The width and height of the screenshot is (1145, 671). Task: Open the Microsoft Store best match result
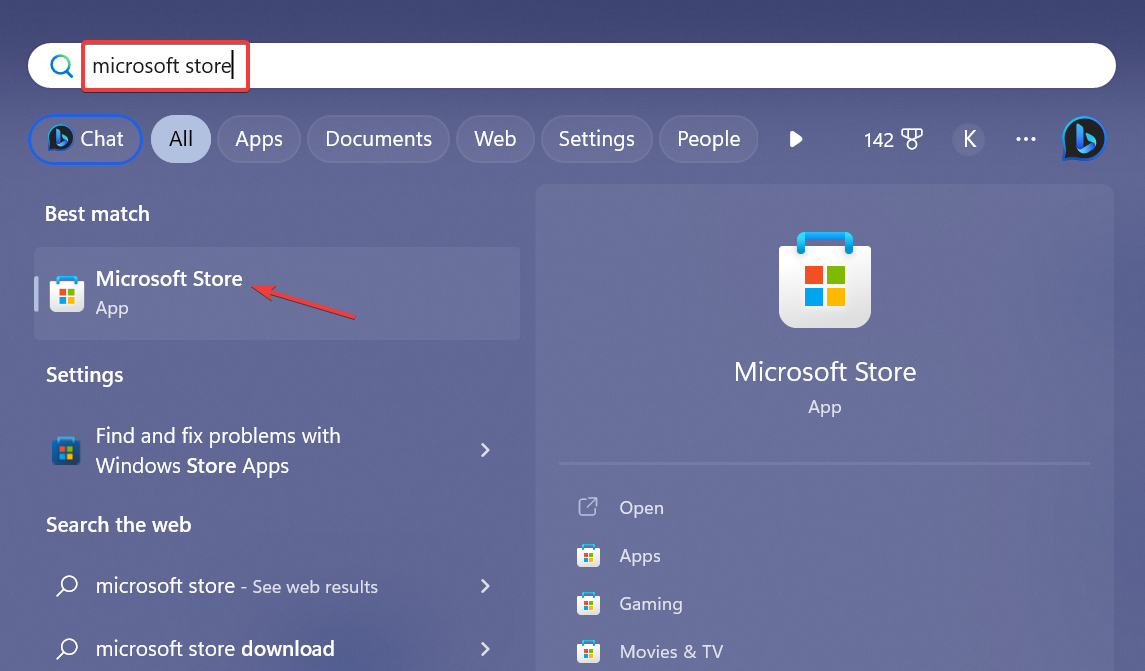277,294
